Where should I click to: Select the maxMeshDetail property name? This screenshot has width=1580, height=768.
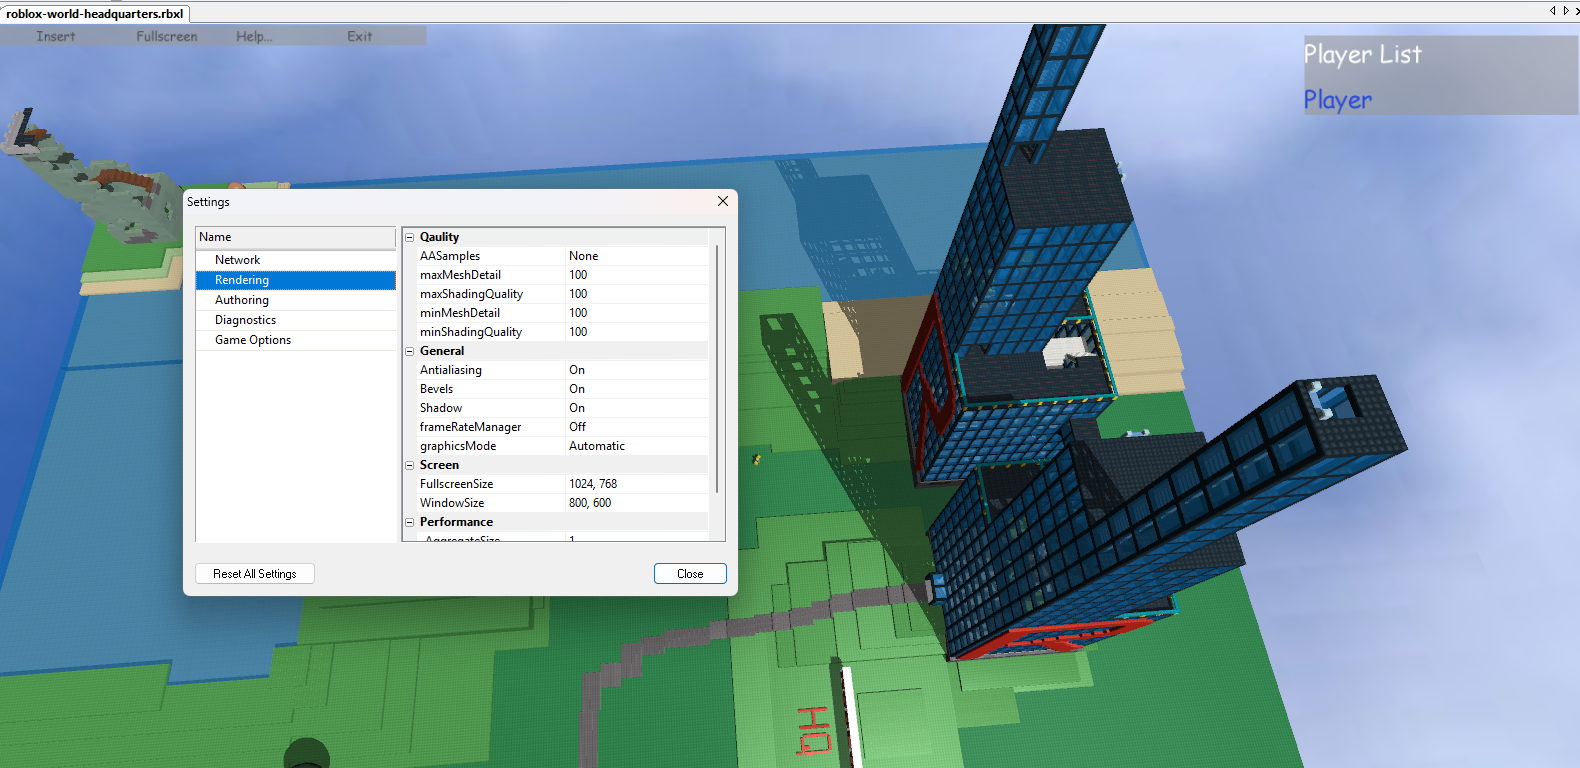click(460, 275)
